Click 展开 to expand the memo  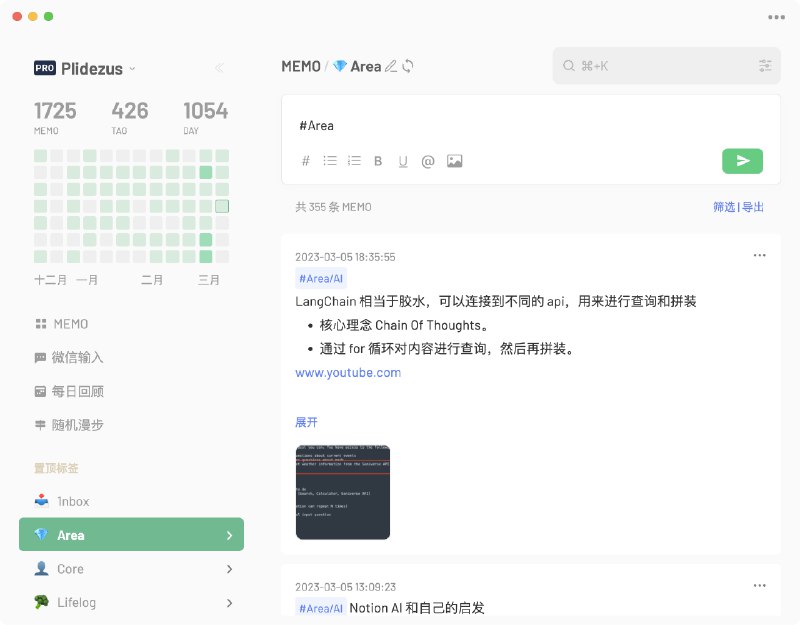307,421
